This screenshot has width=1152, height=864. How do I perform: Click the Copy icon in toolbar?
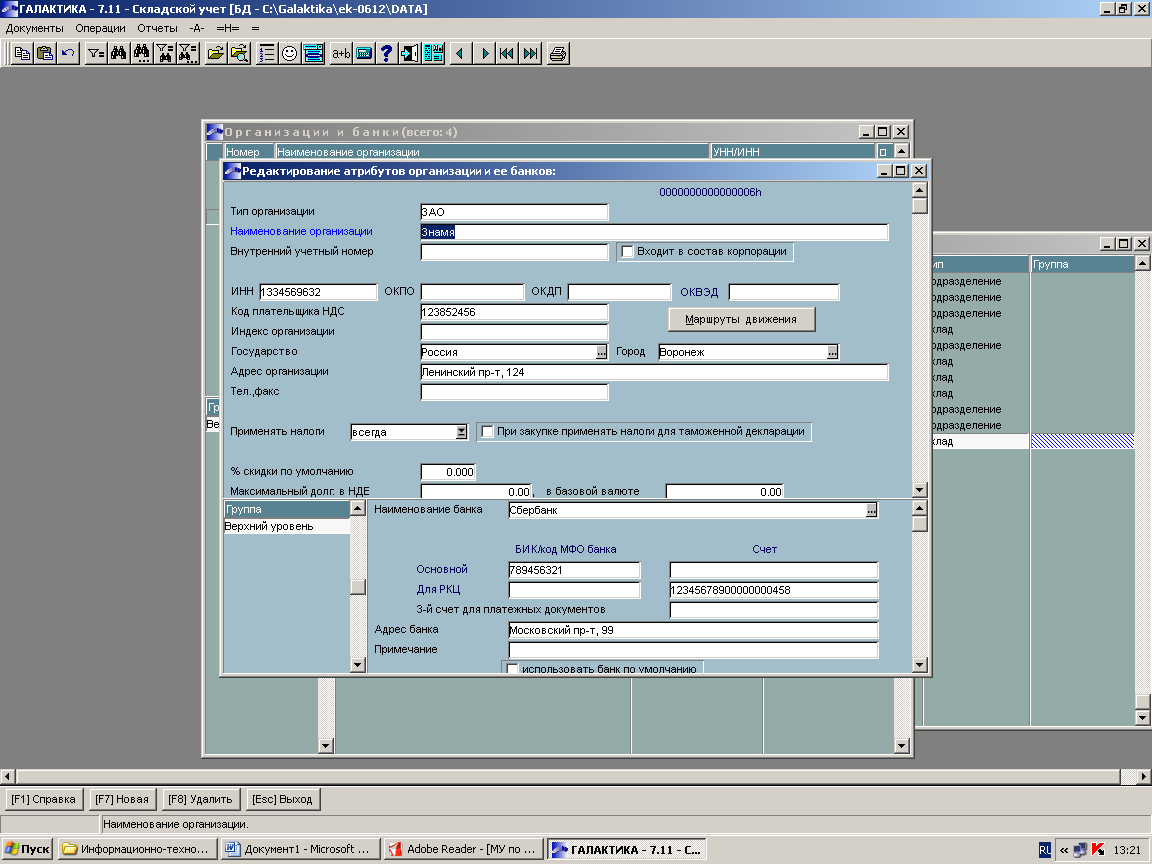pos(23,54)
